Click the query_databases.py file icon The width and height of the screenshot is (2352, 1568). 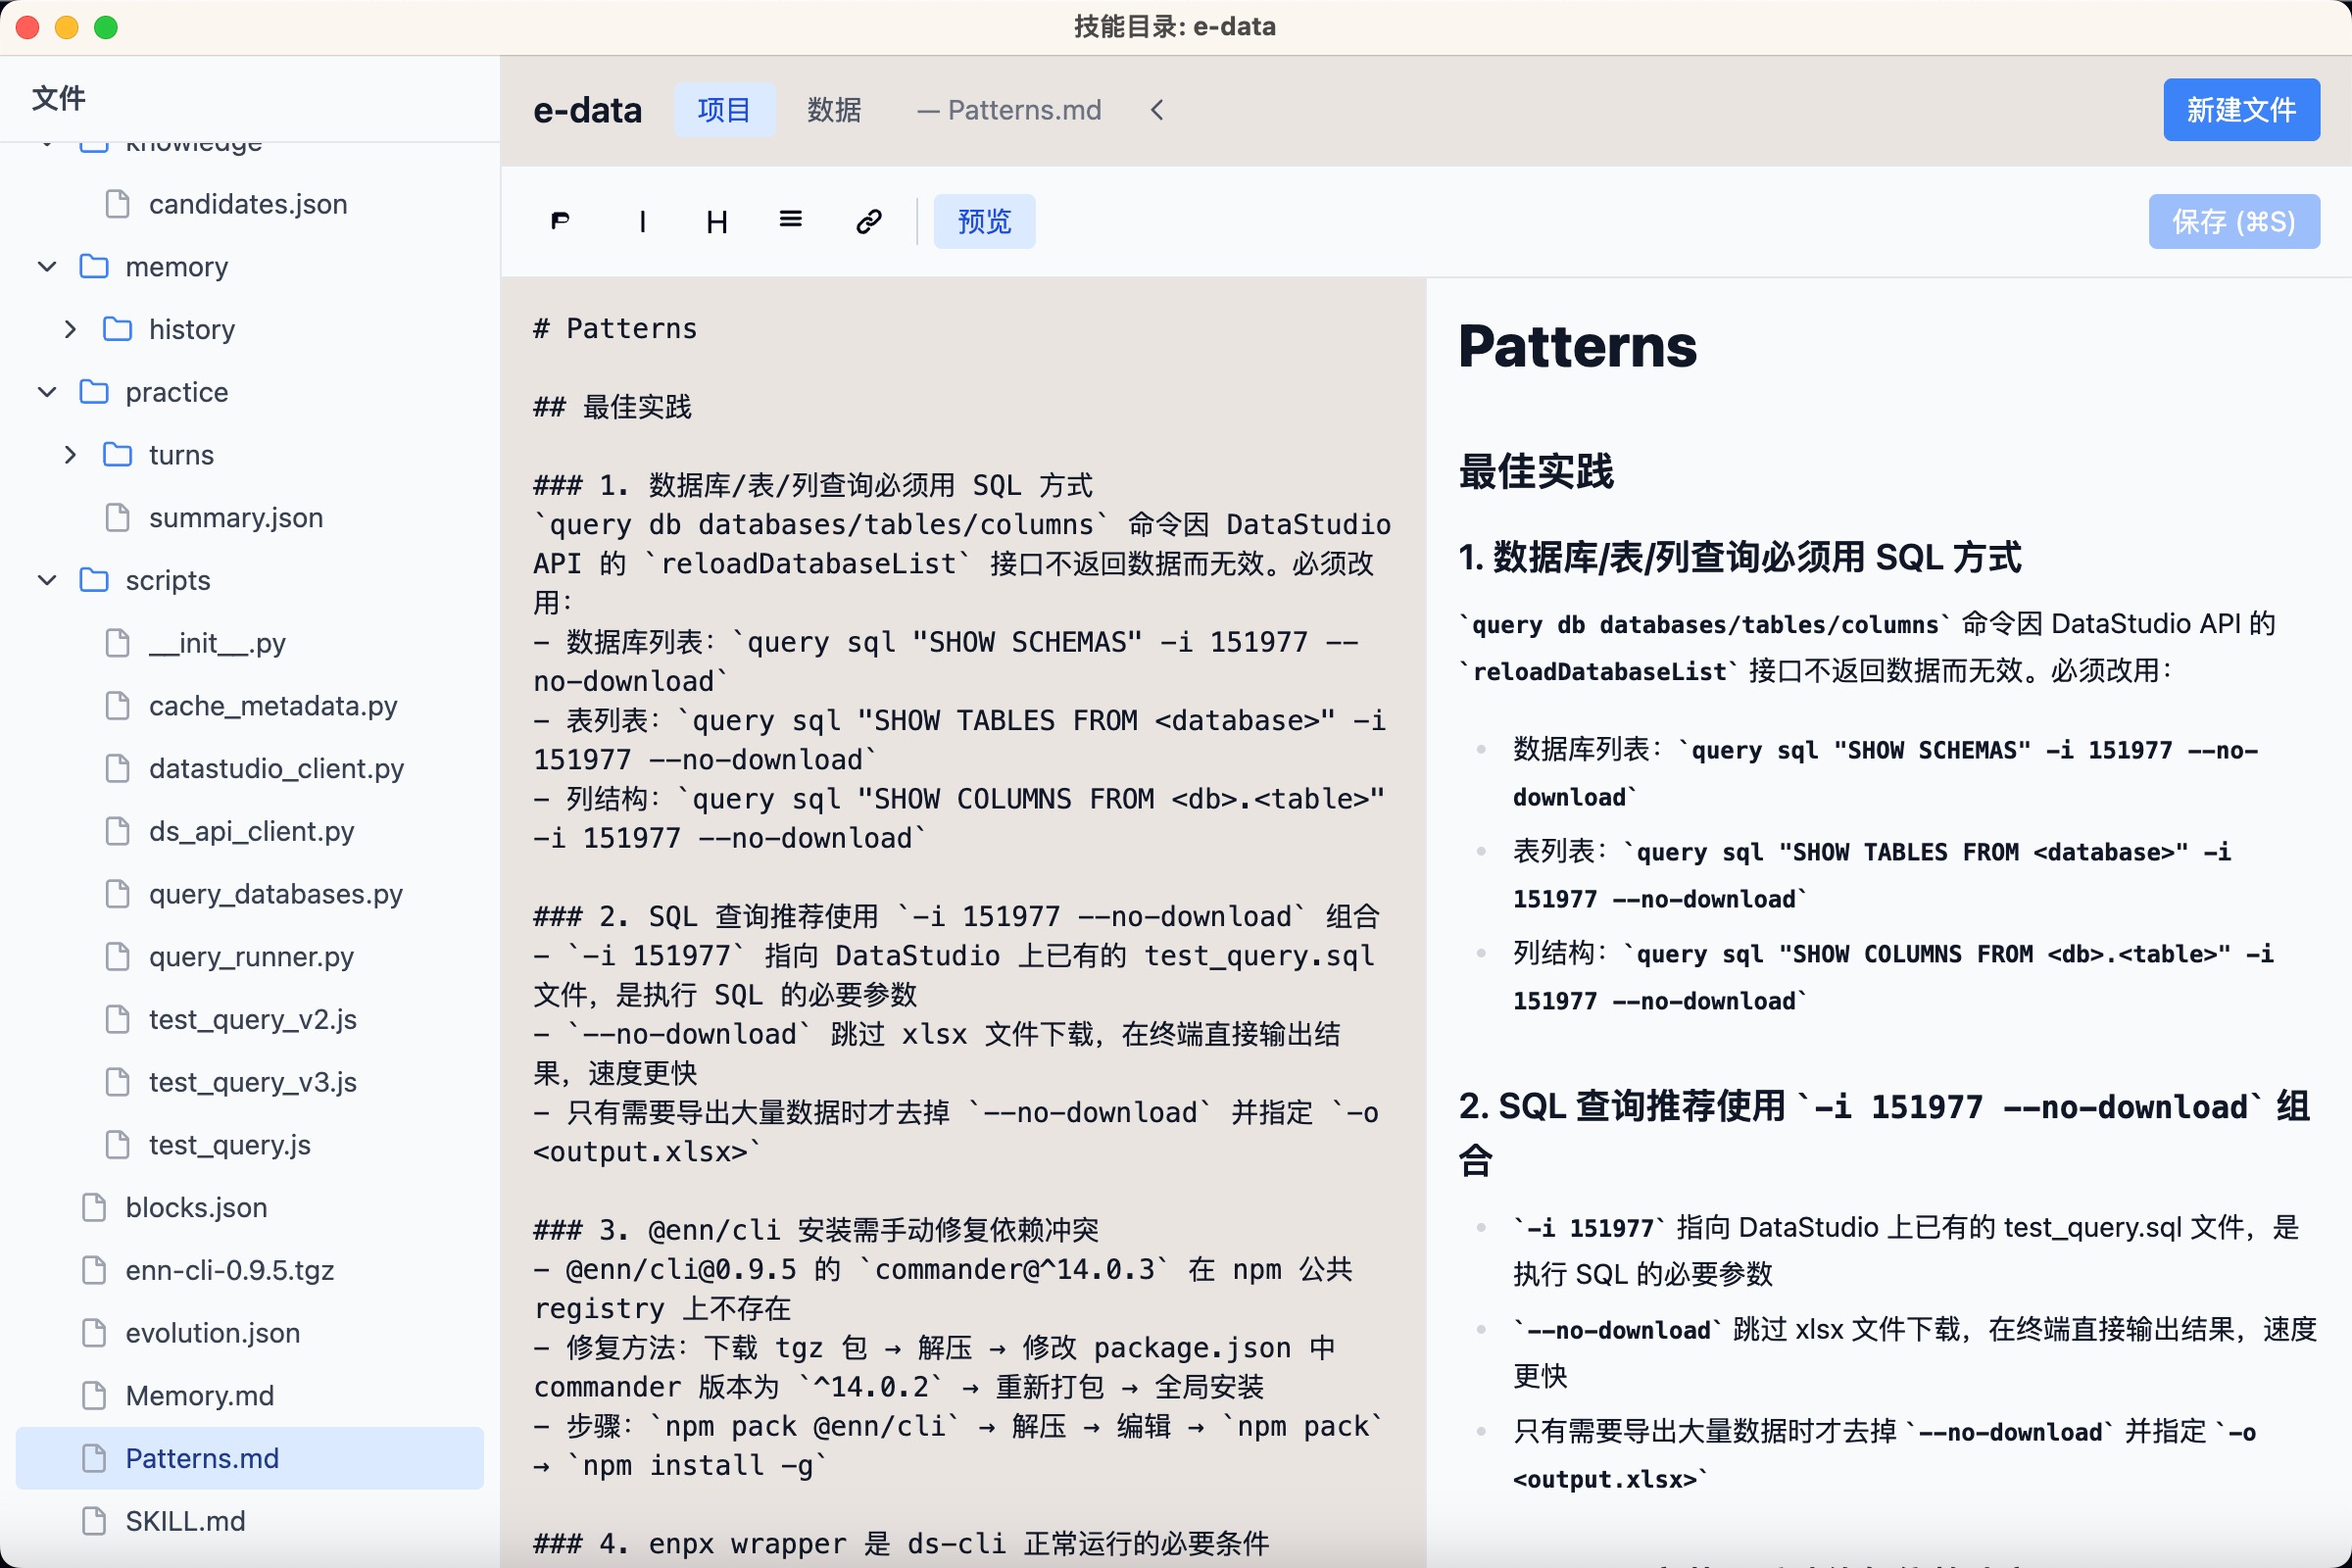pos(118,894)
